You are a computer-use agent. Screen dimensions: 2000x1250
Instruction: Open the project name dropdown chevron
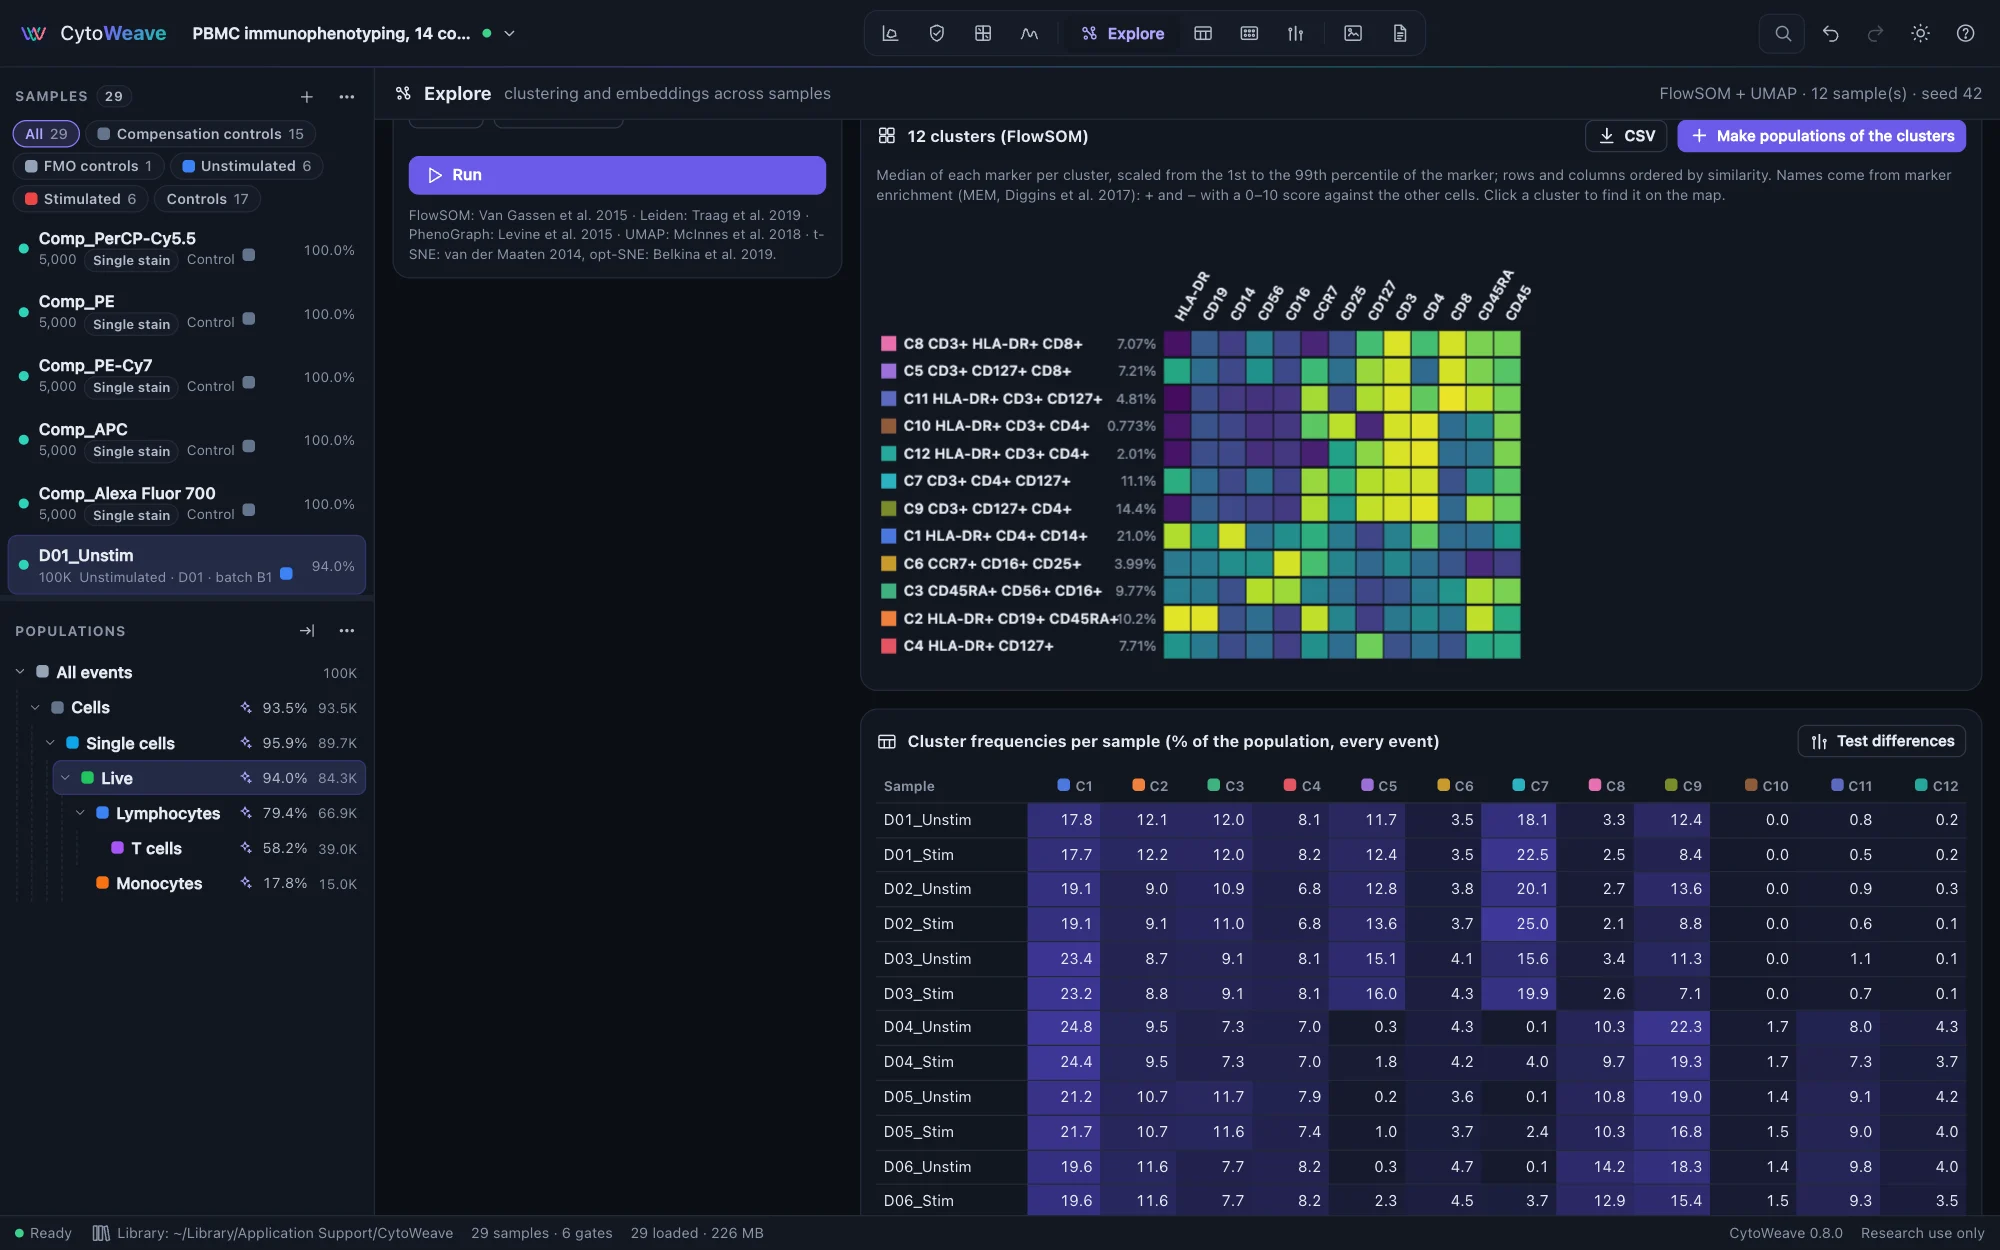tap(509, 33)
